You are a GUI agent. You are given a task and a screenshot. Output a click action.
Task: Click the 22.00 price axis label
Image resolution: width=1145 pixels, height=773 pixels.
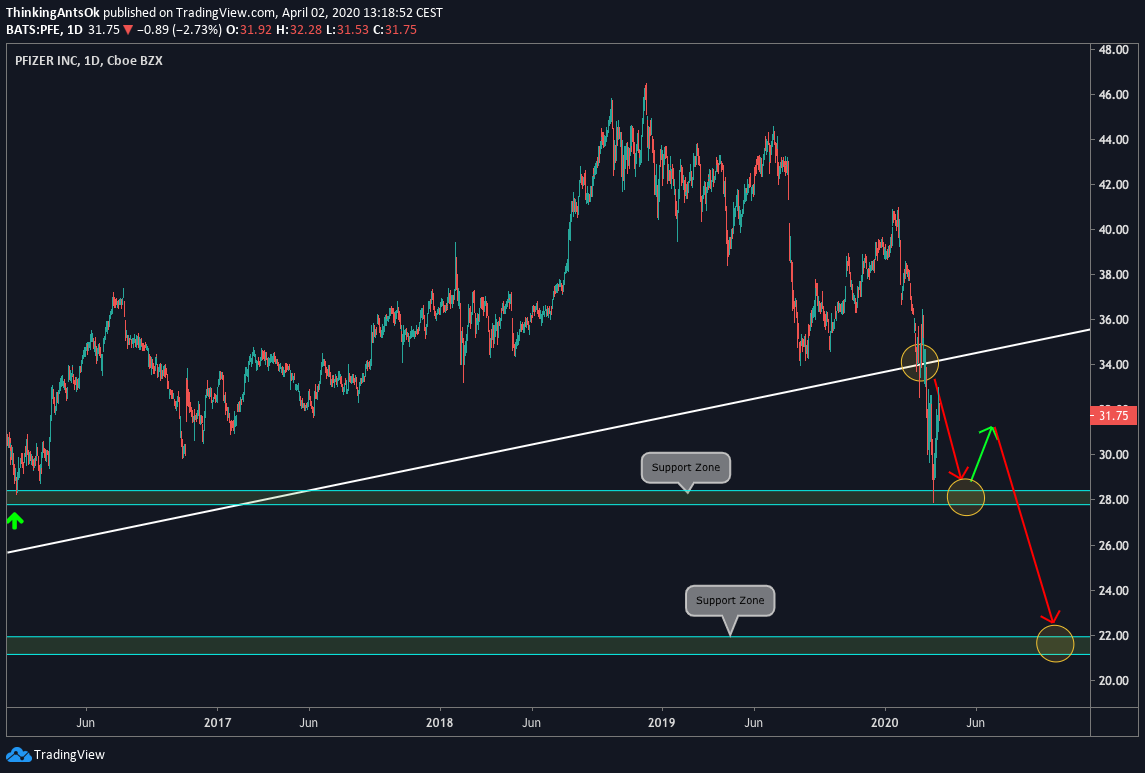tap(1114, 636)
